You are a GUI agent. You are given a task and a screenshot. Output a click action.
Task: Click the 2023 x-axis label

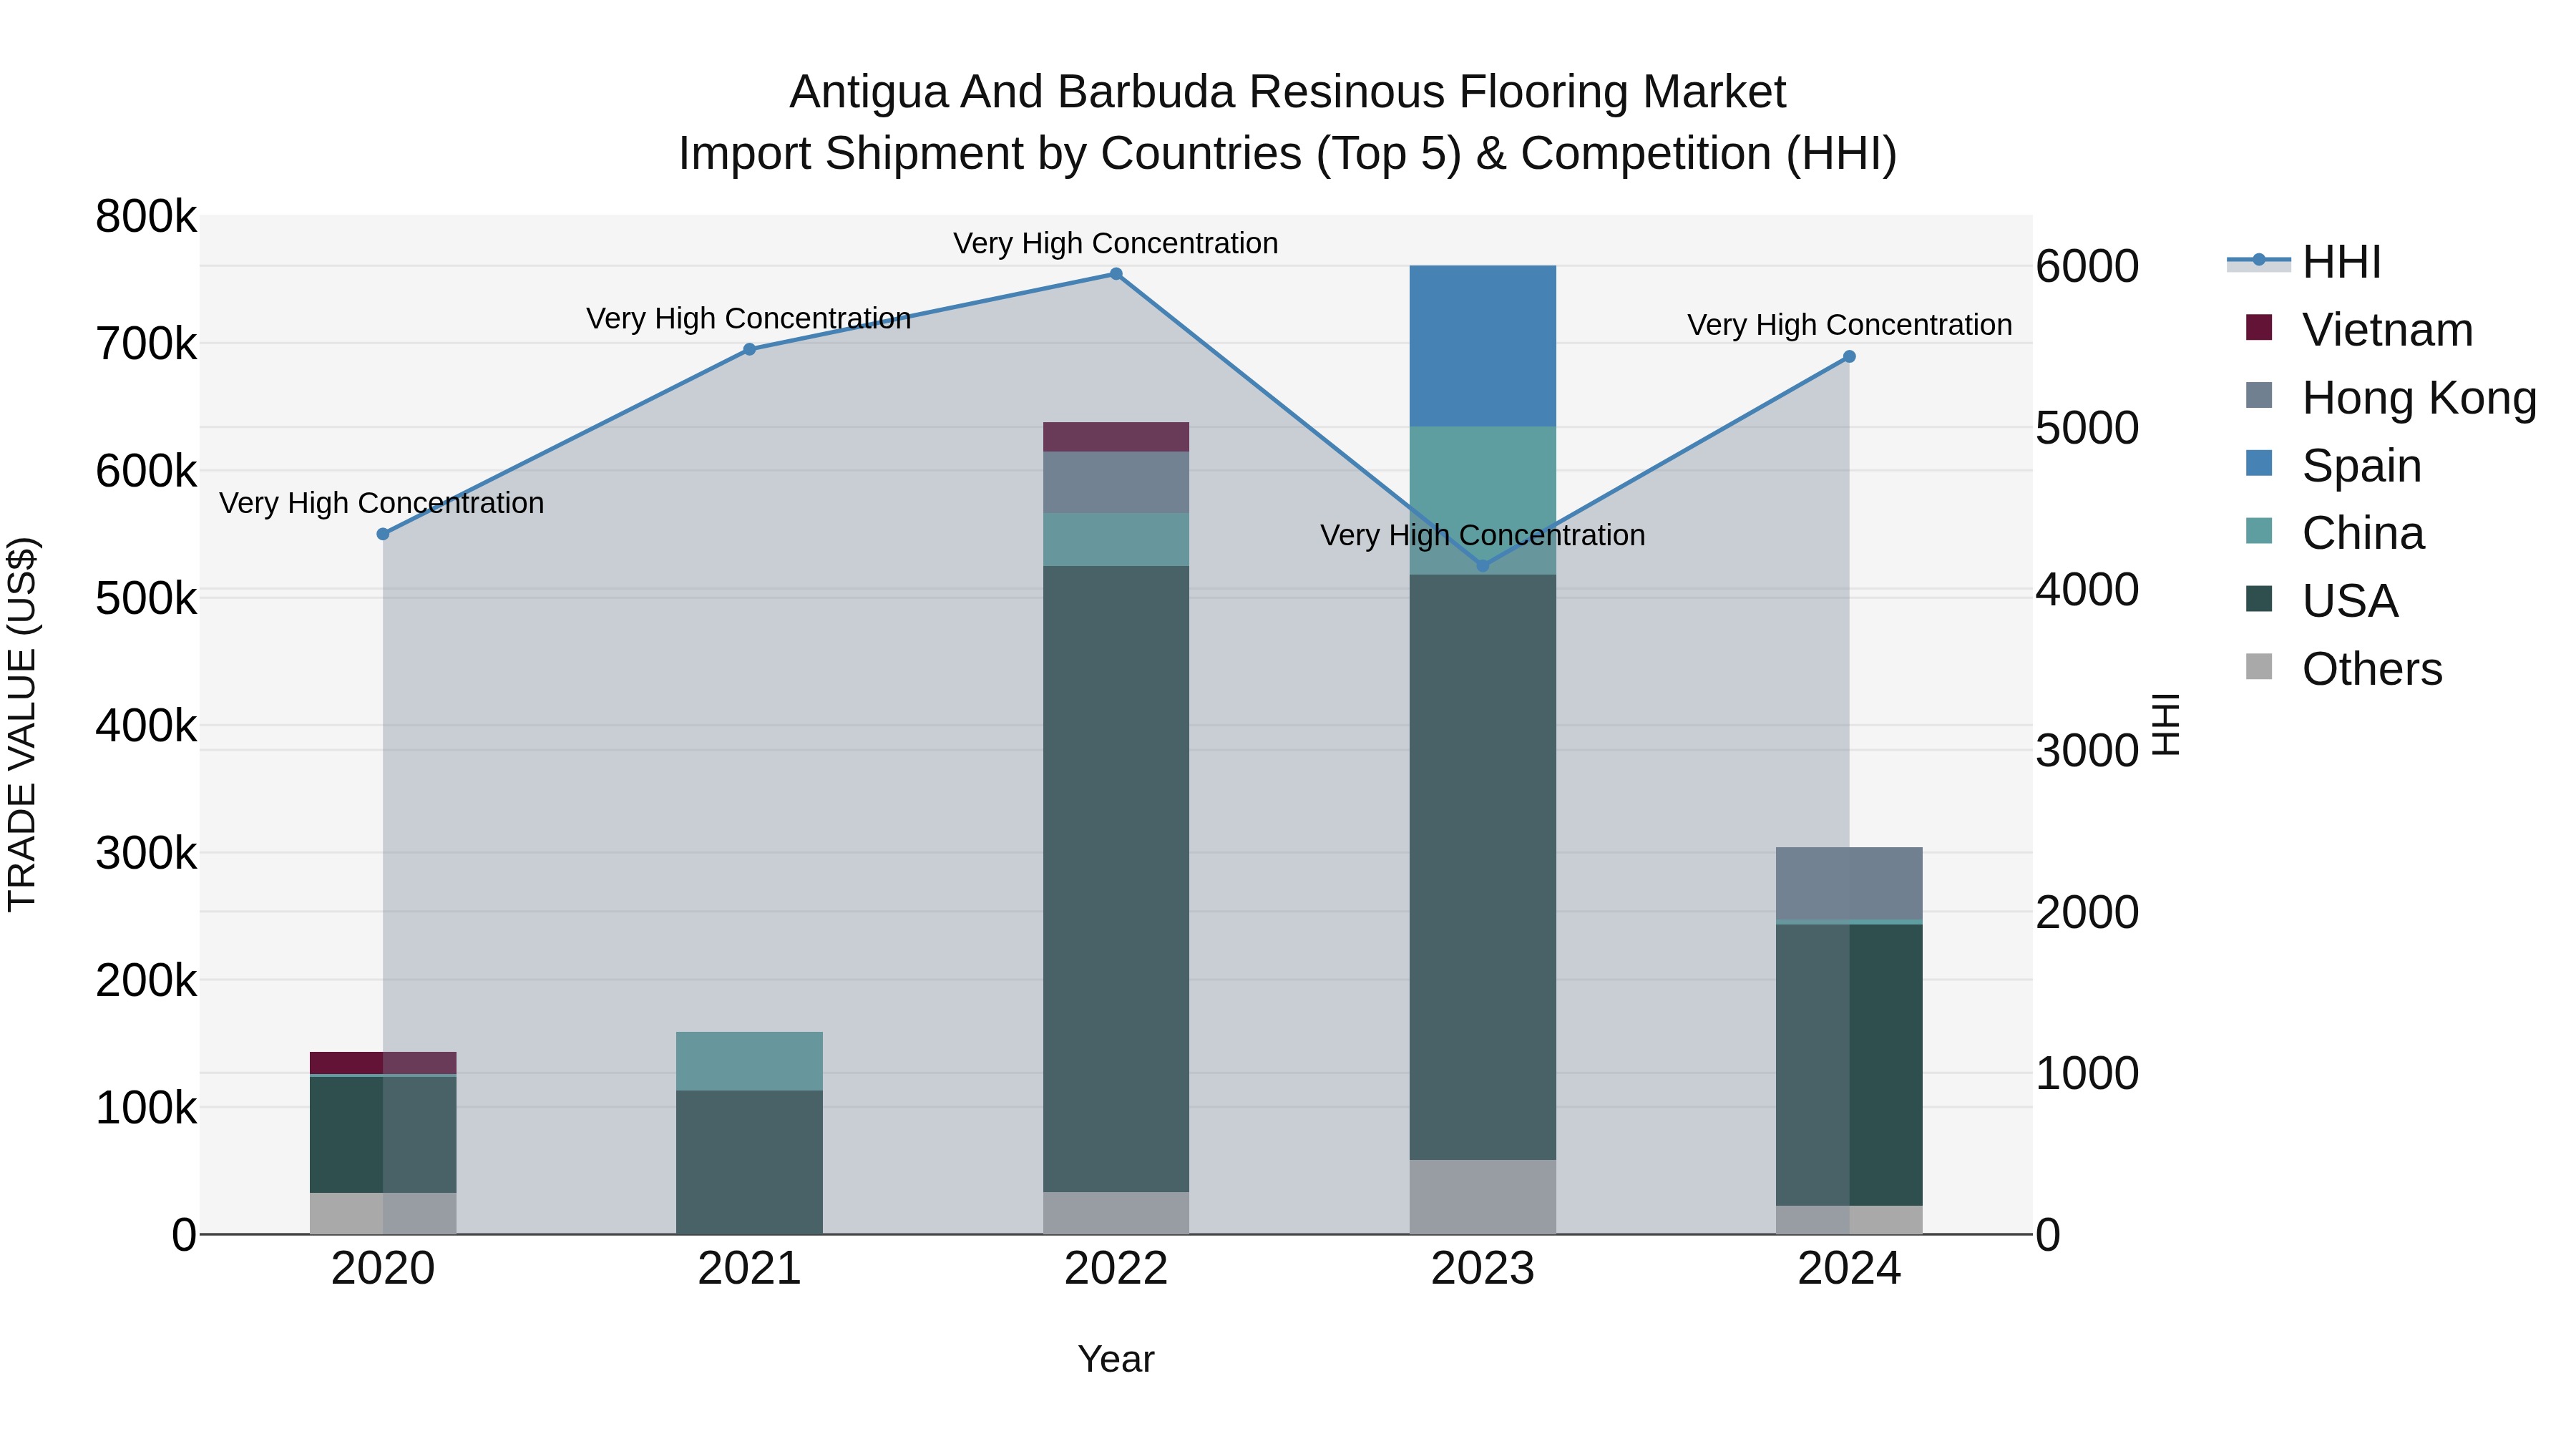1483,1269
